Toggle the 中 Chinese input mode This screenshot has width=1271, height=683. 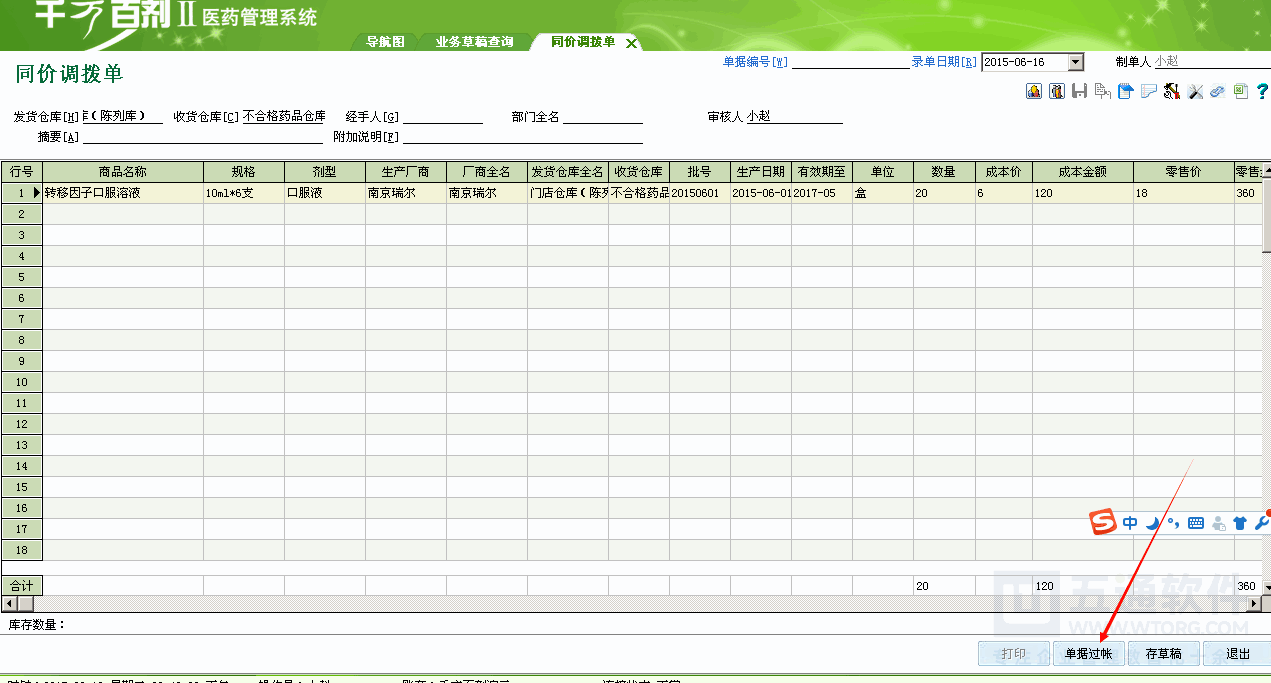1130,523
